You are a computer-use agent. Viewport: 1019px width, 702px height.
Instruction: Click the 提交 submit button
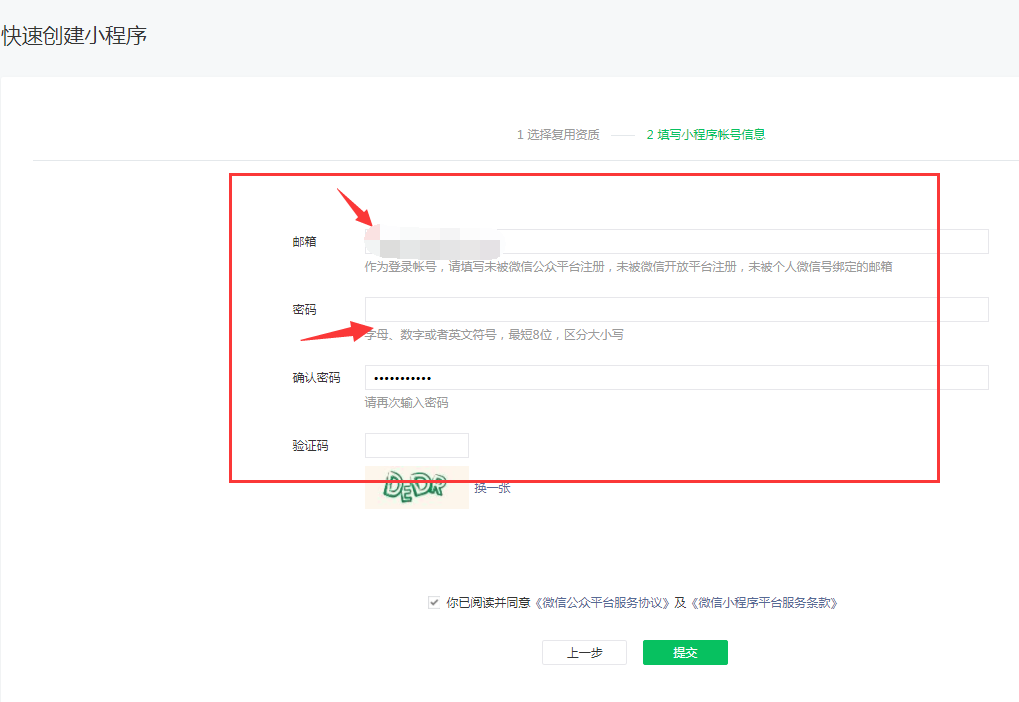point(685,652)
